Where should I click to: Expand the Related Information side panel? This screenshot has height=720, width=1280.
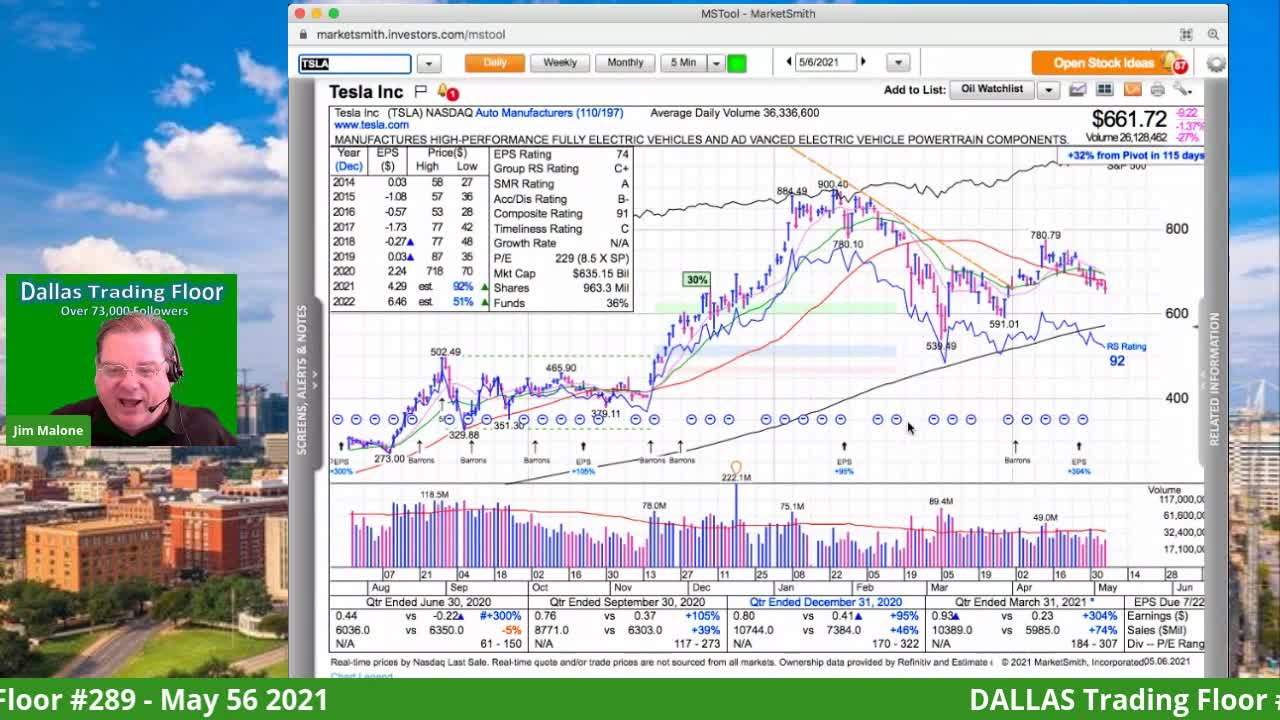coord(1213,380)
